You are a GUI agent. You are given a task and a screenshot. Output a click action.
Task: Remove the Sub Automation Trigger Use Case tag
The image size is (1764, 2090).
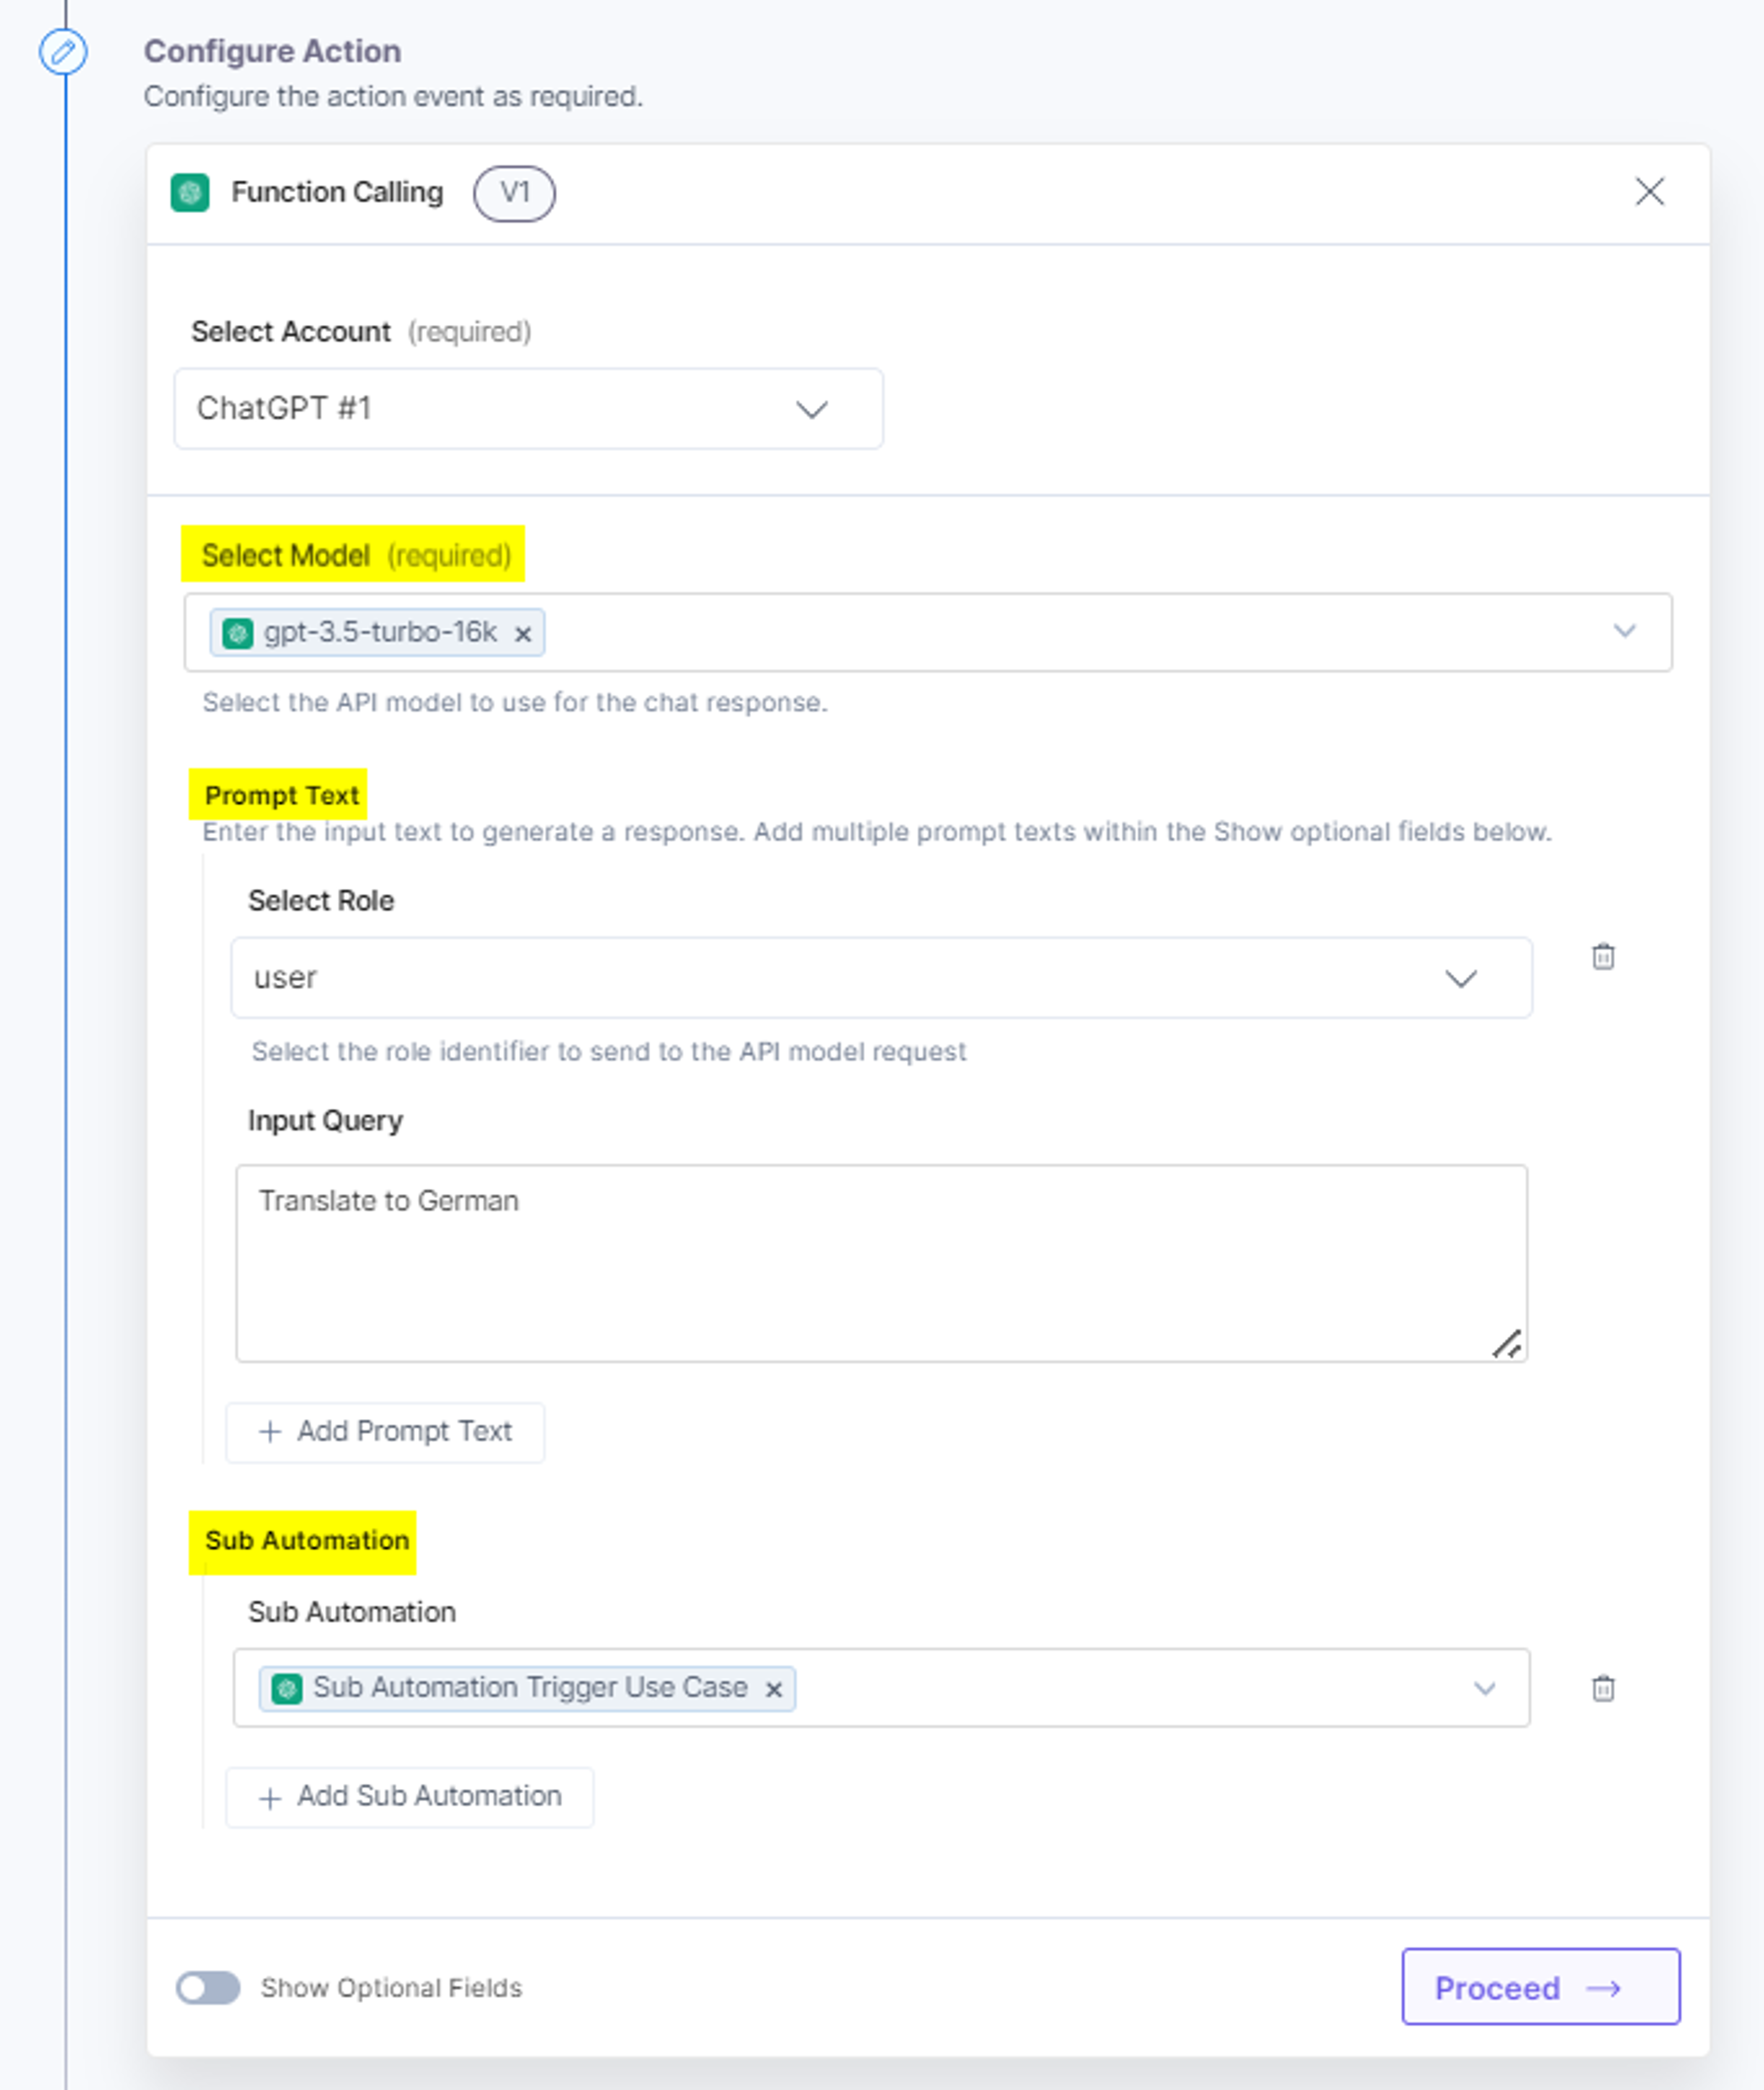pyautogui.click(x=773, y=1689)
